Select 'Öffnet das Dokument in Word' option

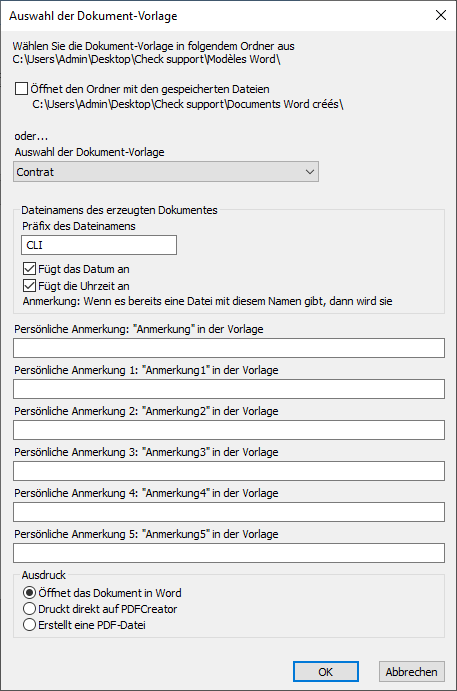click(30, 593)
